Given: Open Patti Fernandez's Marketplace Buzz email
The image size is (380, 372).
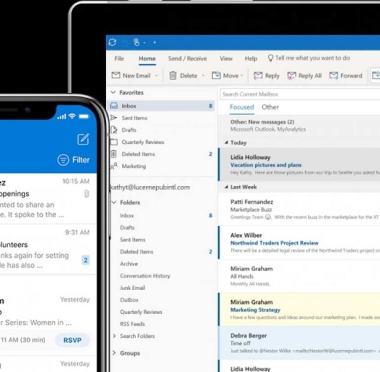Looking at the screenshot, I should [x=299, y=209].
